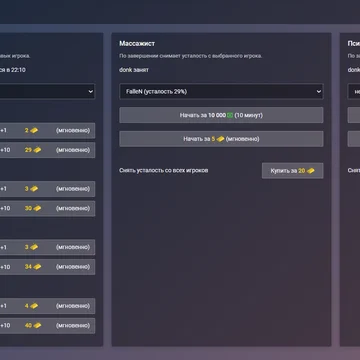The width and height of the screenshot is (360, 360).
Task: Click the gold bar icon beside cost 2
Action: pyautogui.click(x=34, y=130)
